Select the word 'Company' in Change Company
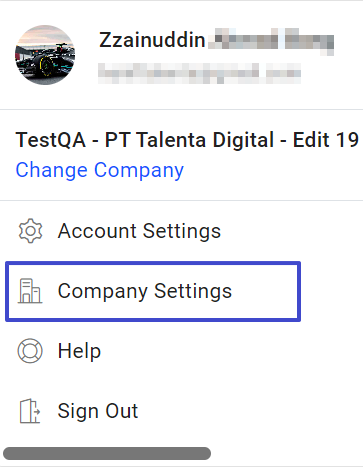The image size is (363, 467). 139,170
